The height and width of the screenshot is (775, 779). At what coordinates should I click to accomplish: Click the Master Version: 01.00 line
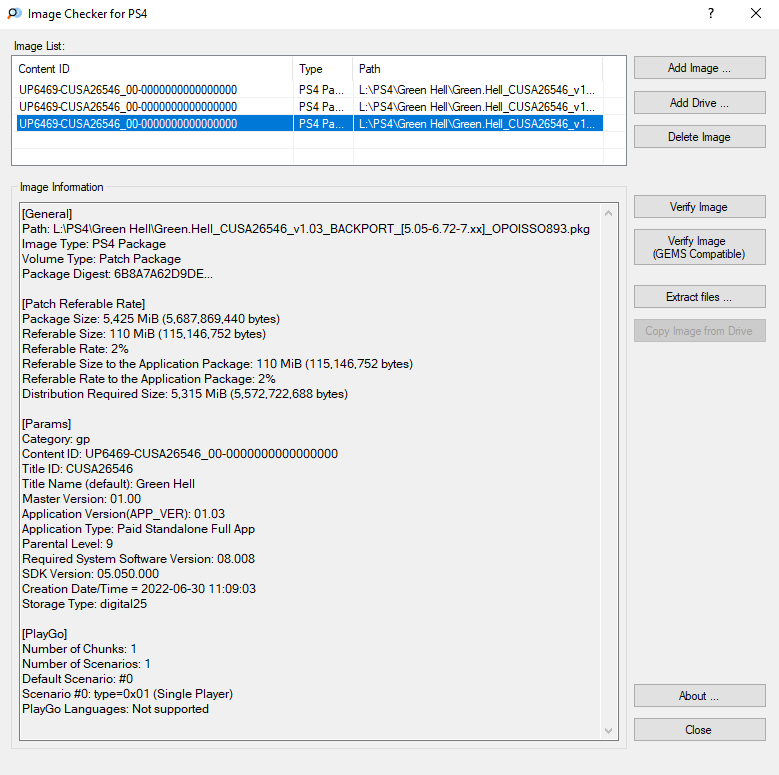pyautogui.click(x=81, y=499)
